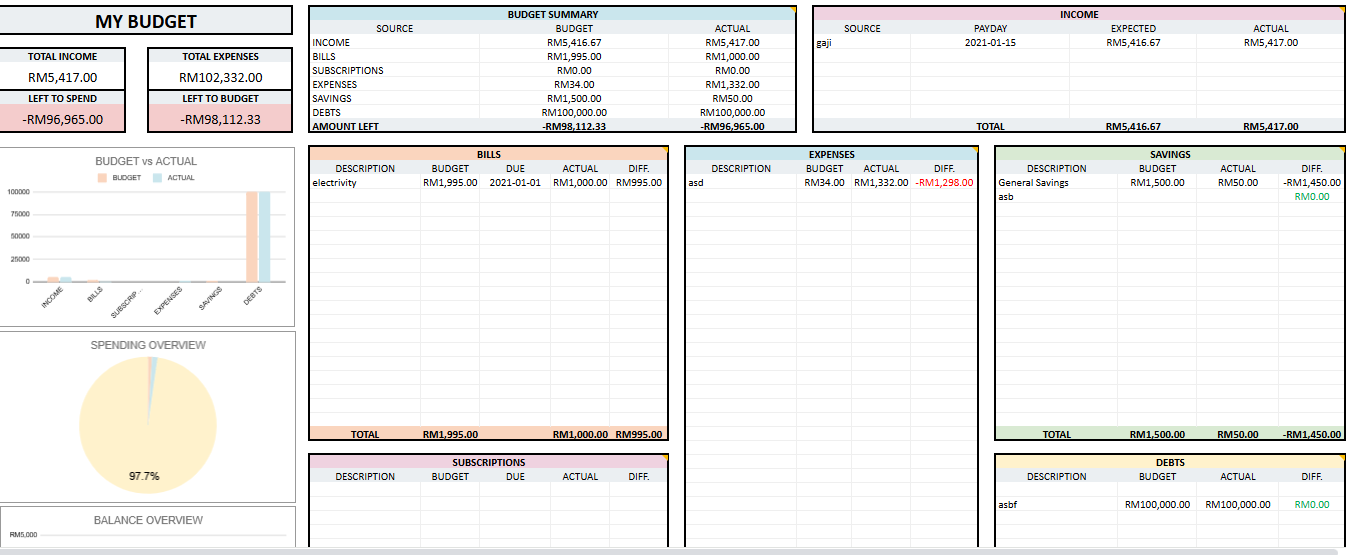Click the PAYDAY column header
The width and height of the screenshot is (1346, 555).
[990, 29]
